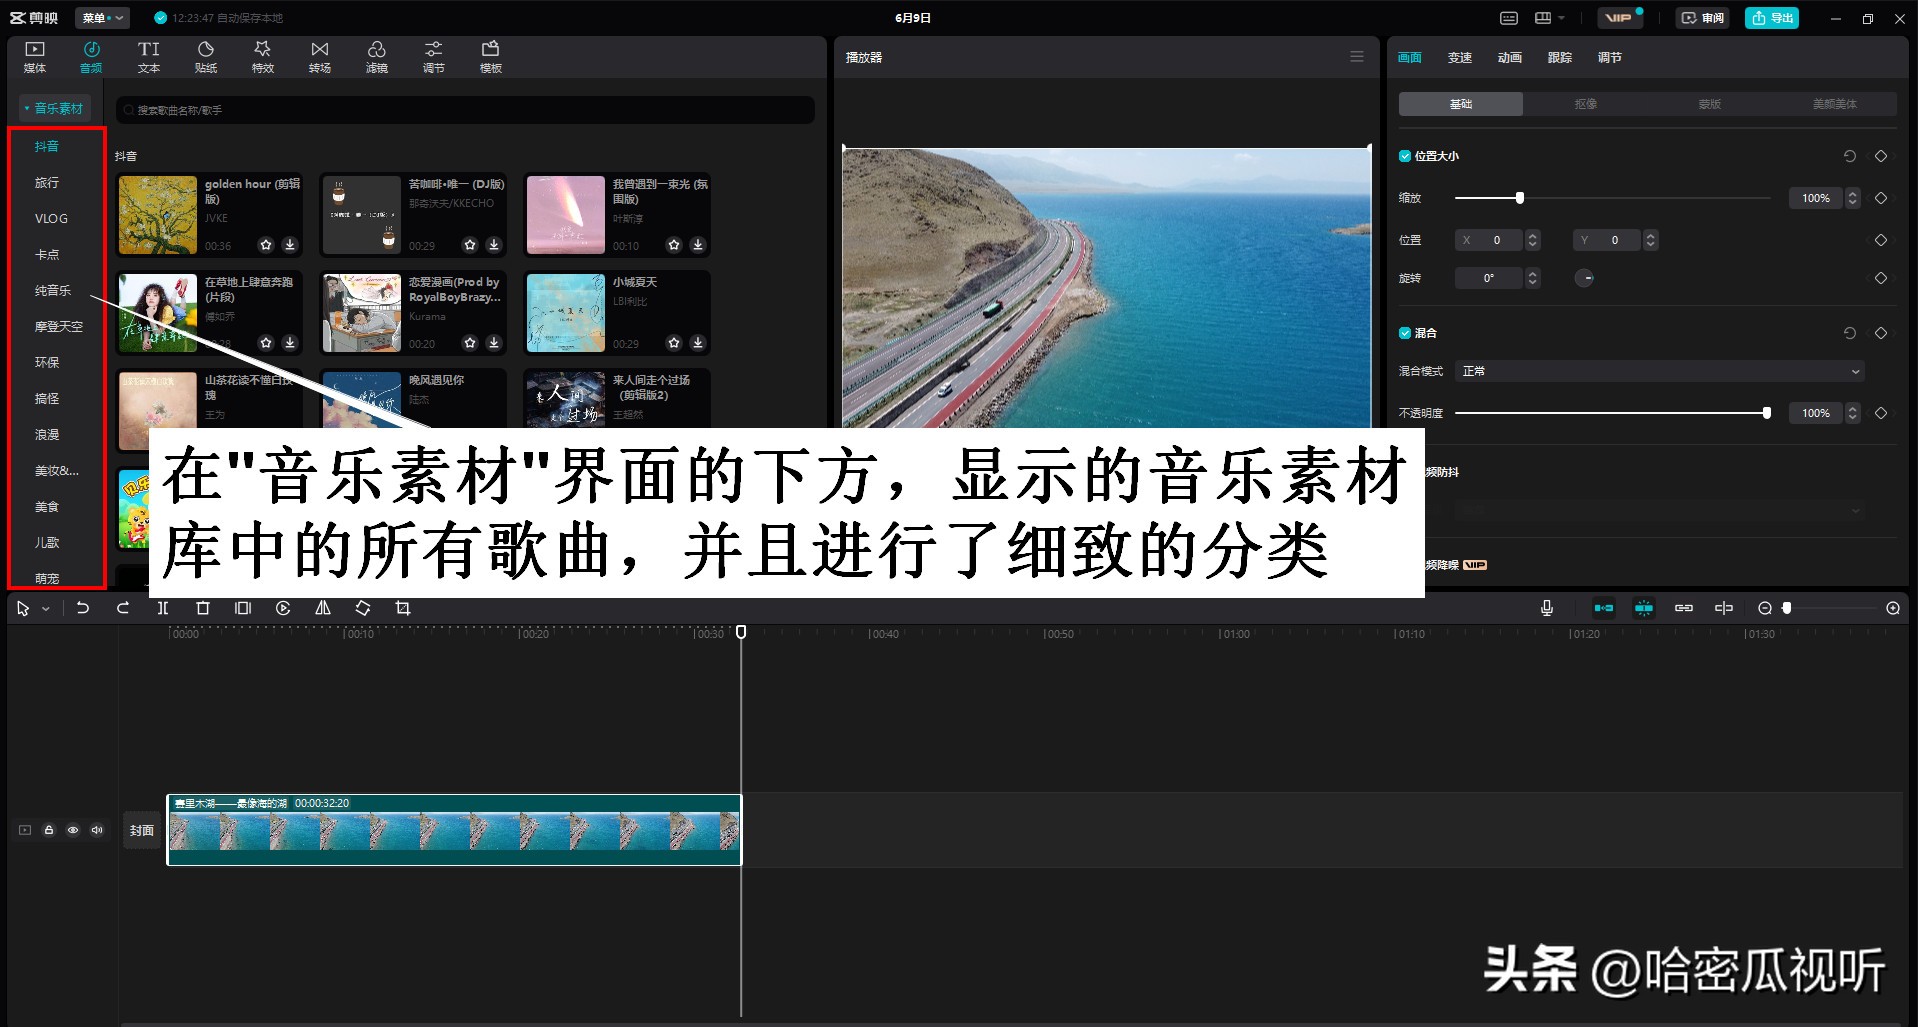1918x1027 pixels.
Task: Start a voiceover with the microphone icon
Action: pos(1547,608)
